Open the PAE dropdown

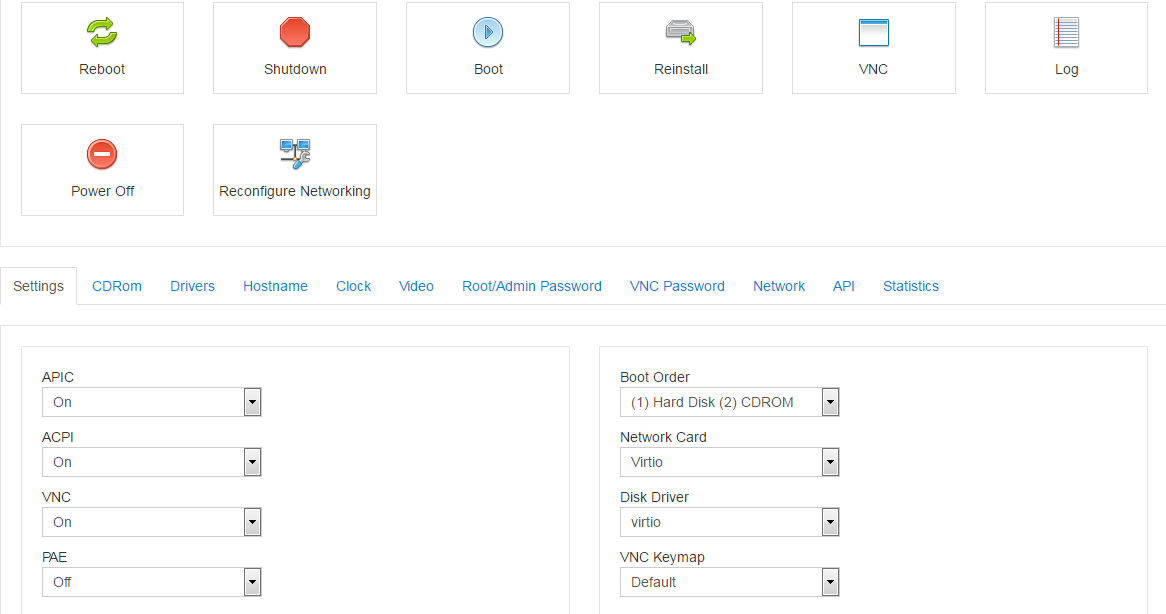[152, 582]
